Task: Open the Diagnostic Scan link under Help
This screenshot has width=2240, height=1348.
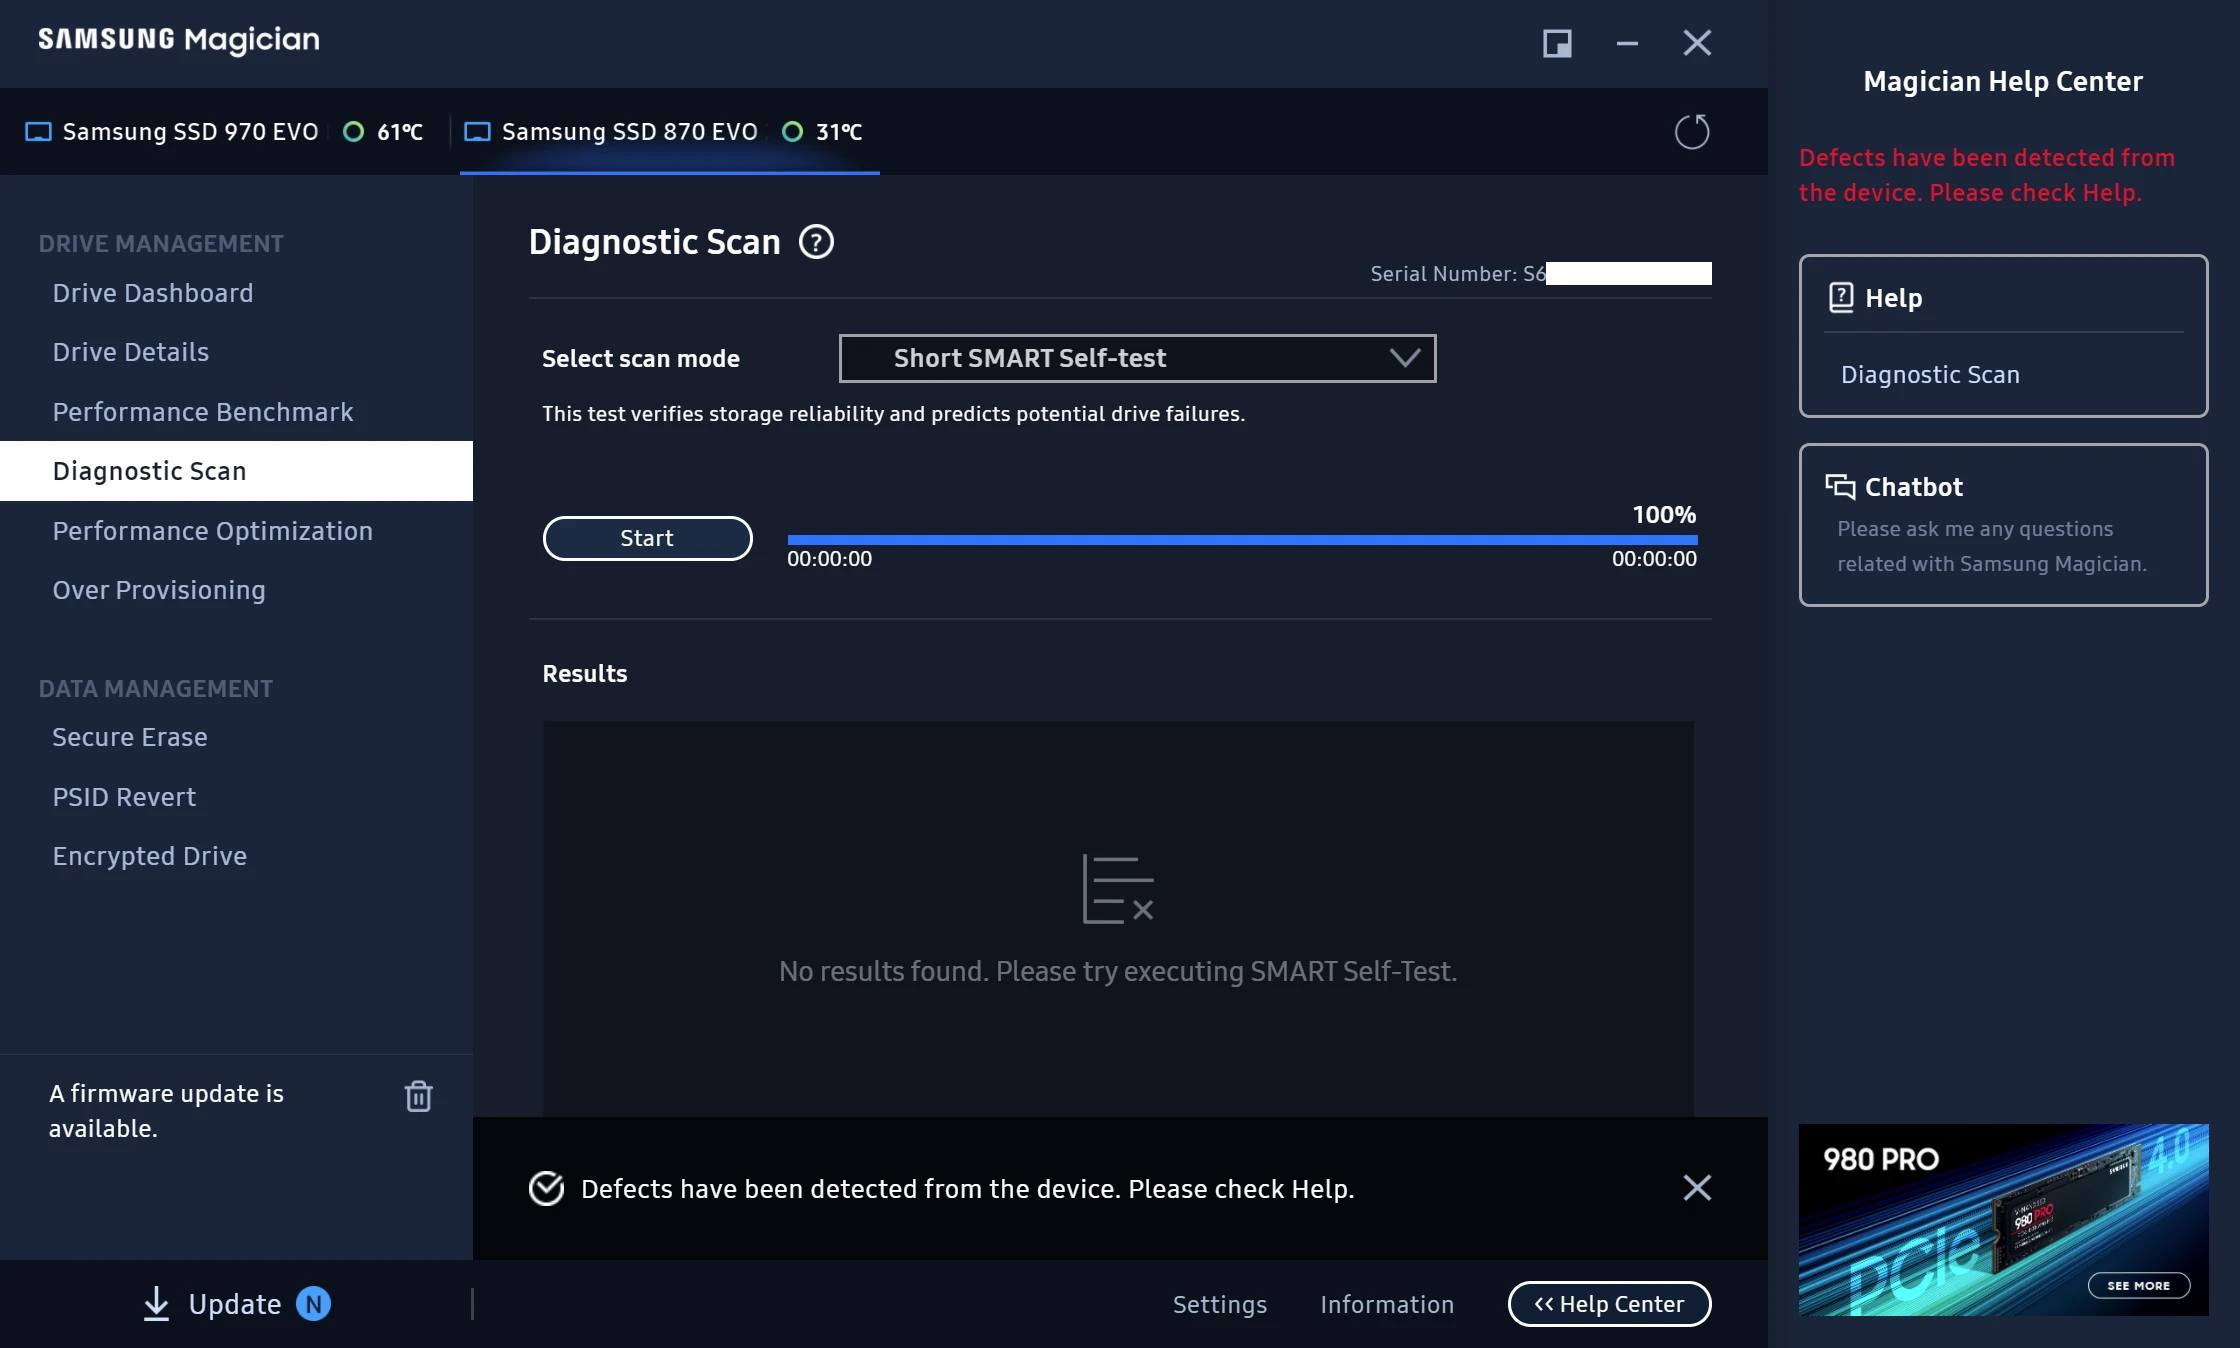Action: coord(1931,374)
